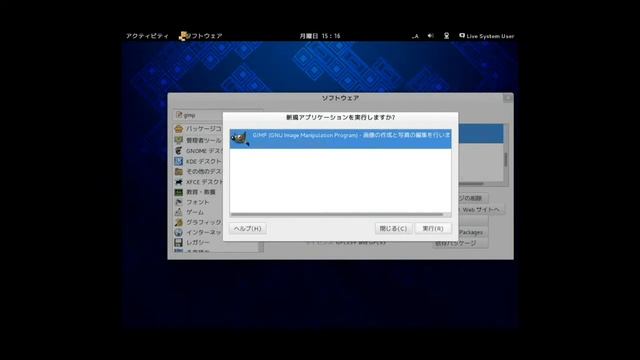Image resolution: width=640 pixels, height=360 pixels.
Task: Click the globe icon beside インターネット
Action: [x=178, y=232]
